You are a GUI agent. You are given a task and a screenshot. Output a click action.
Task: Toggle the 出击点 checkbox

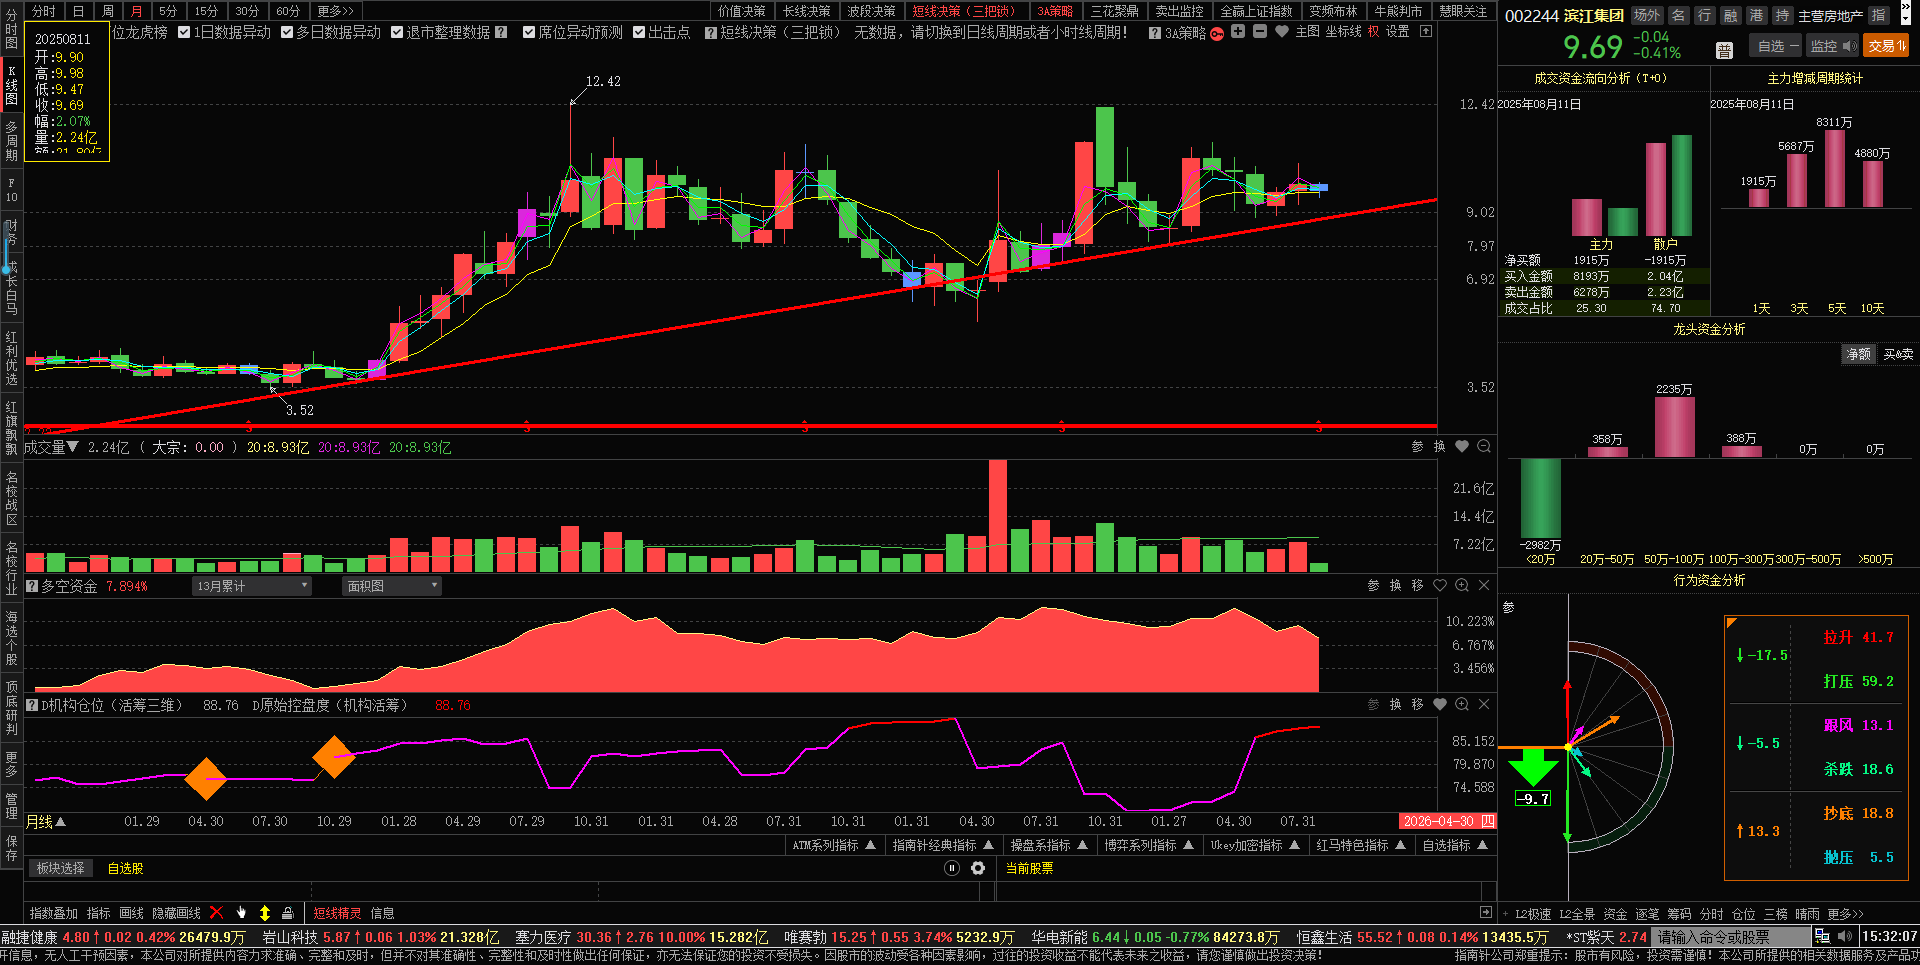[639, 32]
